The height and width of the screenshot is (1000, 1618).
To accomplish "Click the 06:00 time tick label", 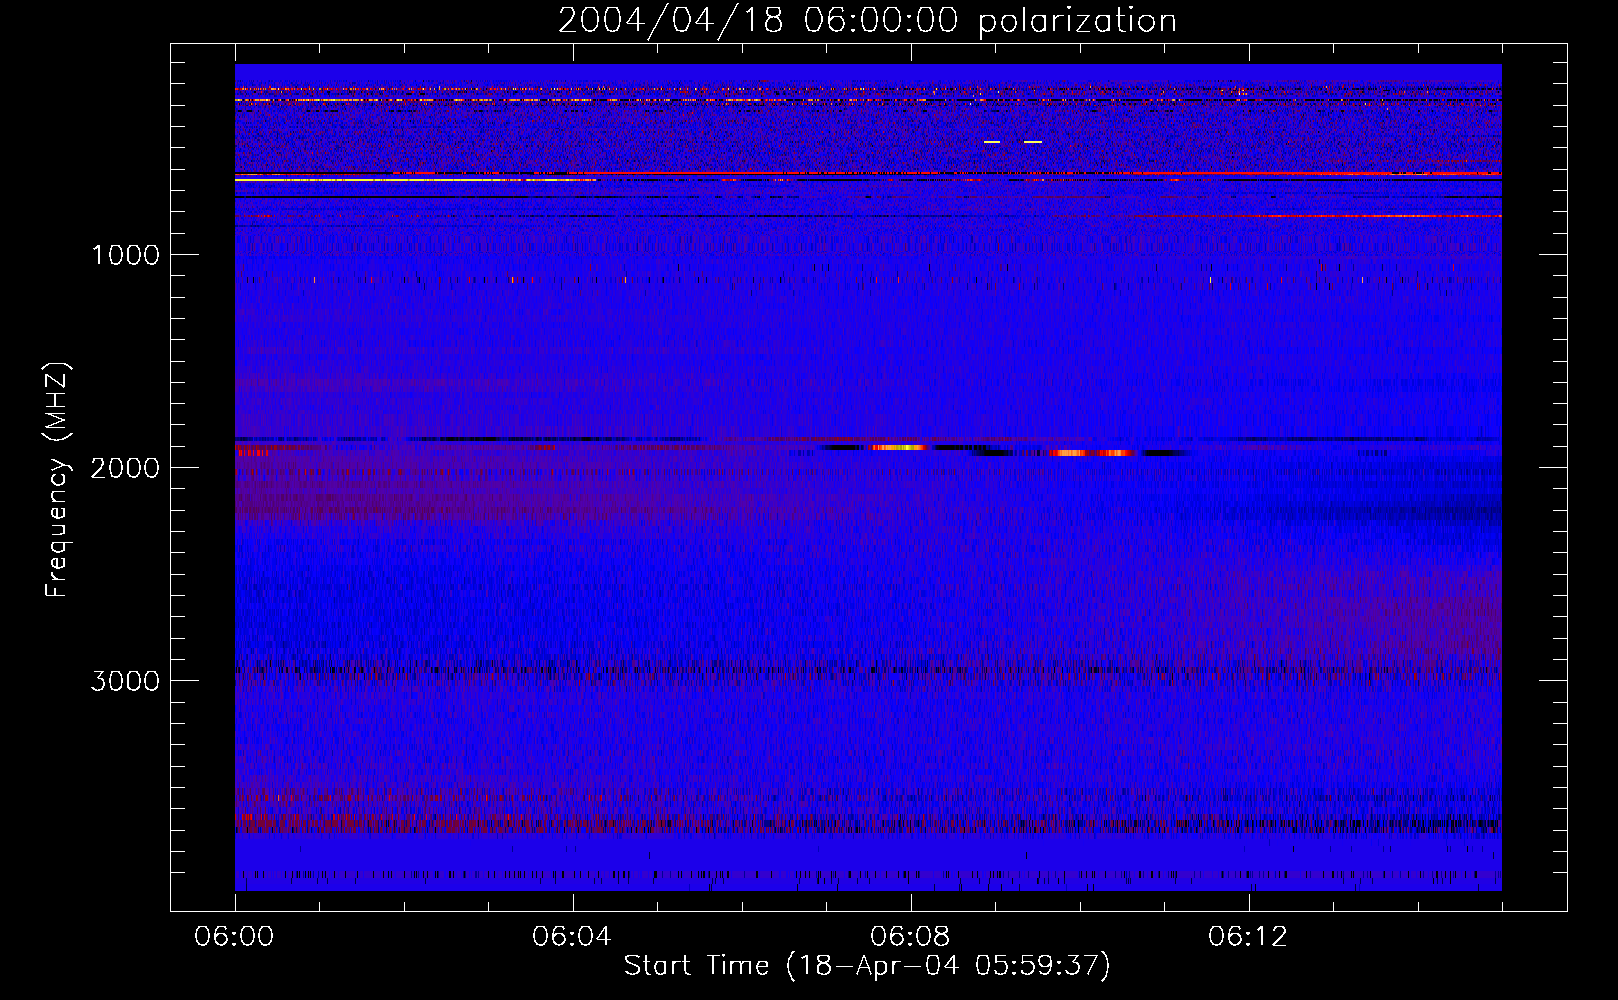I will [x=235, y=937].
